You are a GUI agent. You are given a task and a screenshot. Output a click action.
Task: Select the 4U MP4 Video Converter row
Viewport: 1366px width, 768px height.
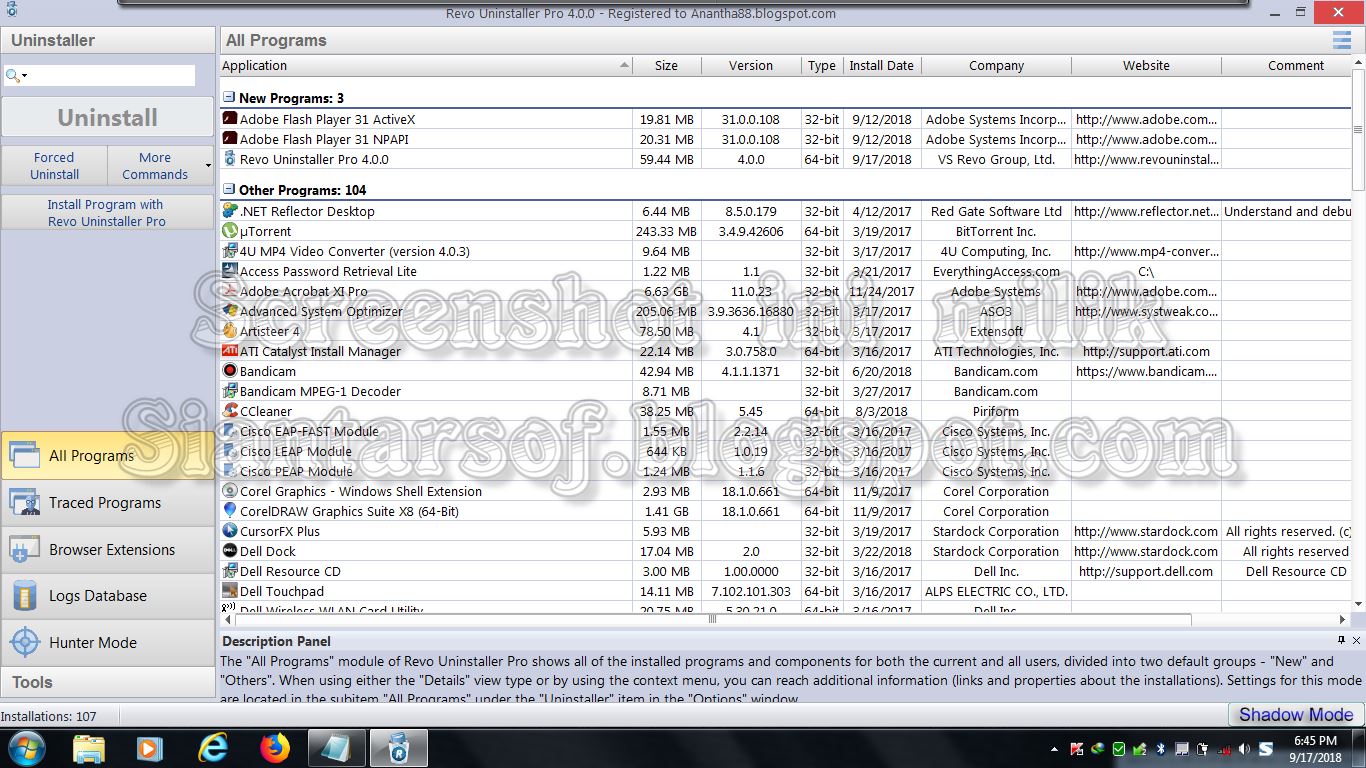point(785,251)
